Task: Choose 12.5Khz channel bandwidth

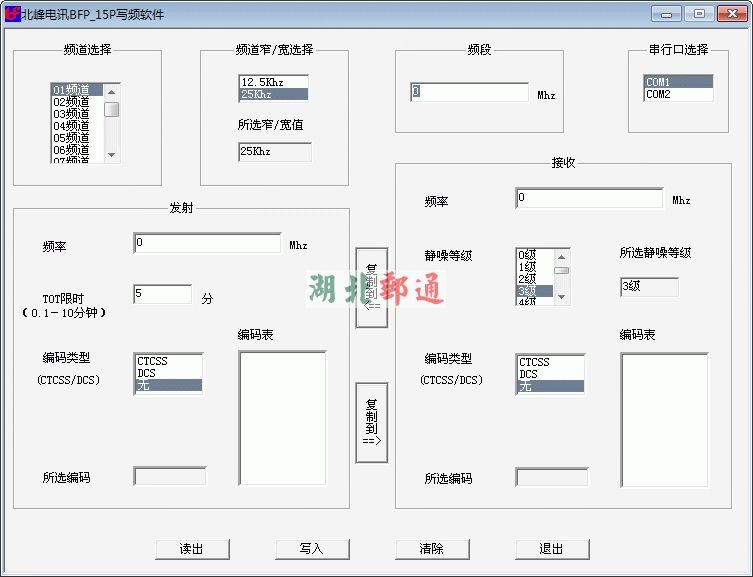Action: (272, 82)
